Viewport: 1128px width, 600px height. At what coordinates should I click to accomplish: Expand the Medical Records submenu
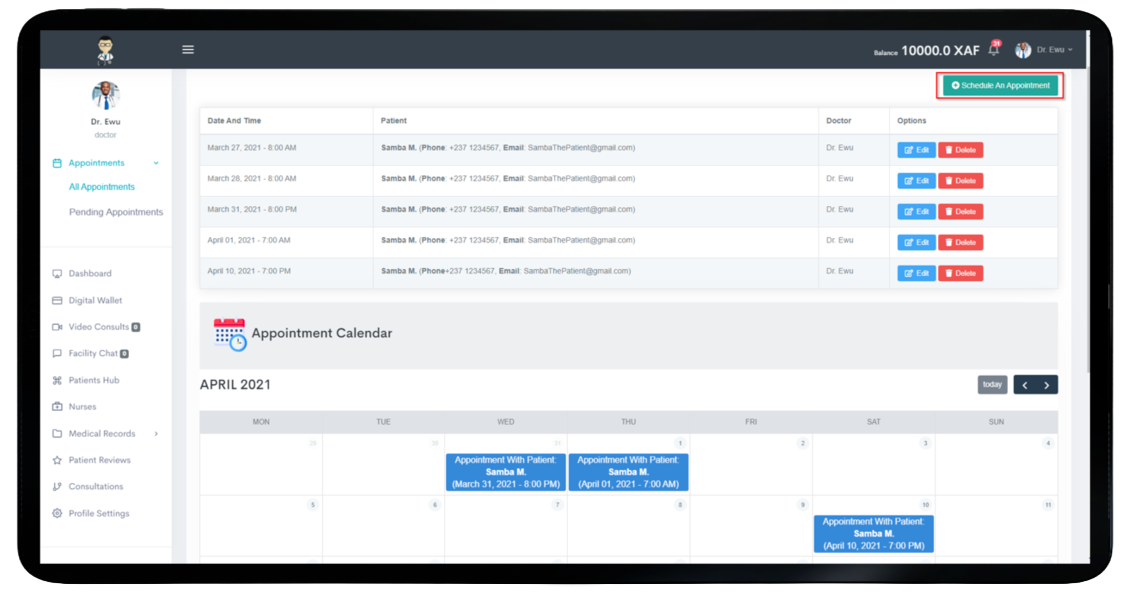click(156, 434)
